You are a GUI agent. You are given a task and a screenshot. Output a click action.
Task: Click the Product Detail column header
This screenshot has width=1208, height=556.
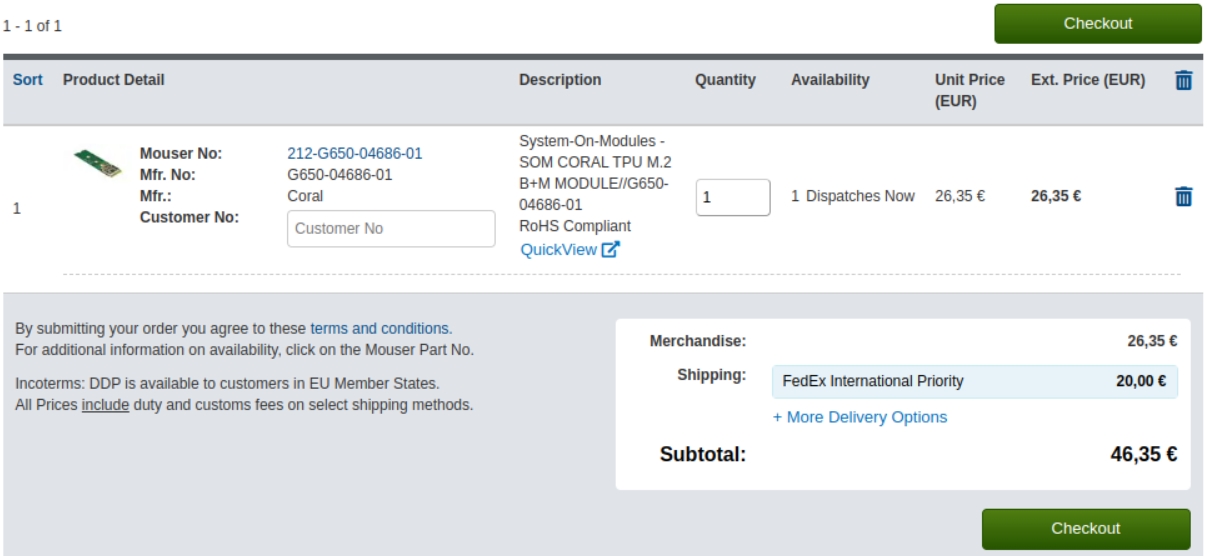click(x=114, y=80)
